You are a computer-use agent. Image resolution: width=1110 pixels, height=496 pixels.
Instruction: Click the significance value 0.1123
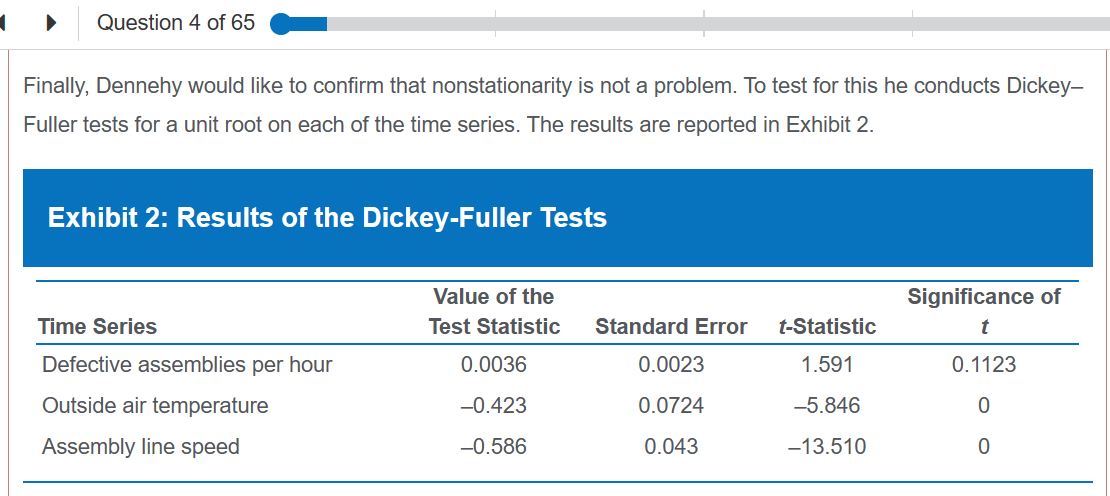coord(983,365)
